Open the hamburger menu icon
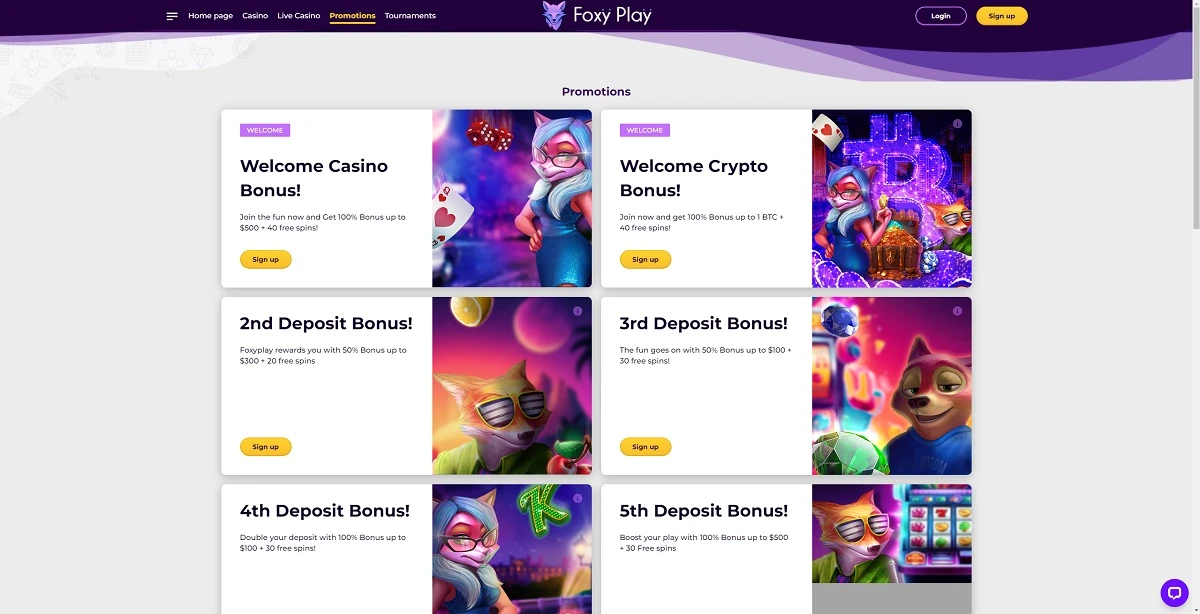Viewport: 1200px width, 614px height. (172, 16)
